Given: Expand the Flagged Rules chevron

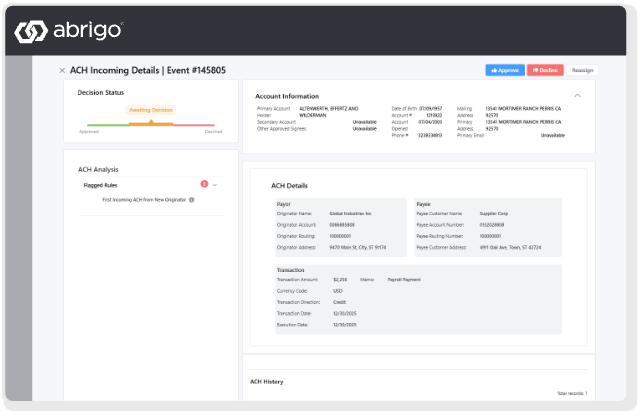Looking at the screenshot, I should click(215, 185).
